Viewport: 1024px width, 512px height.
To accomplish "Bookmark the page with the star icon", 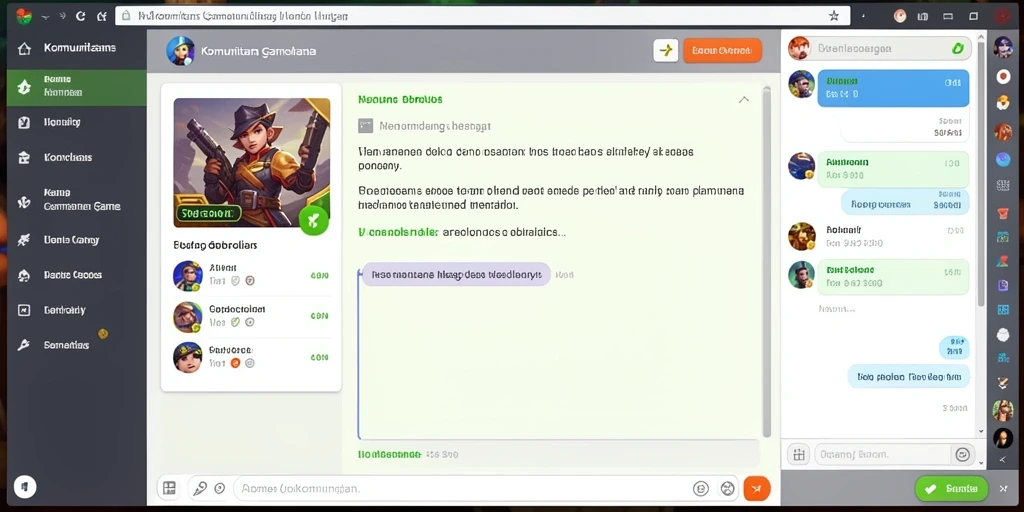I will pos(833,16).
